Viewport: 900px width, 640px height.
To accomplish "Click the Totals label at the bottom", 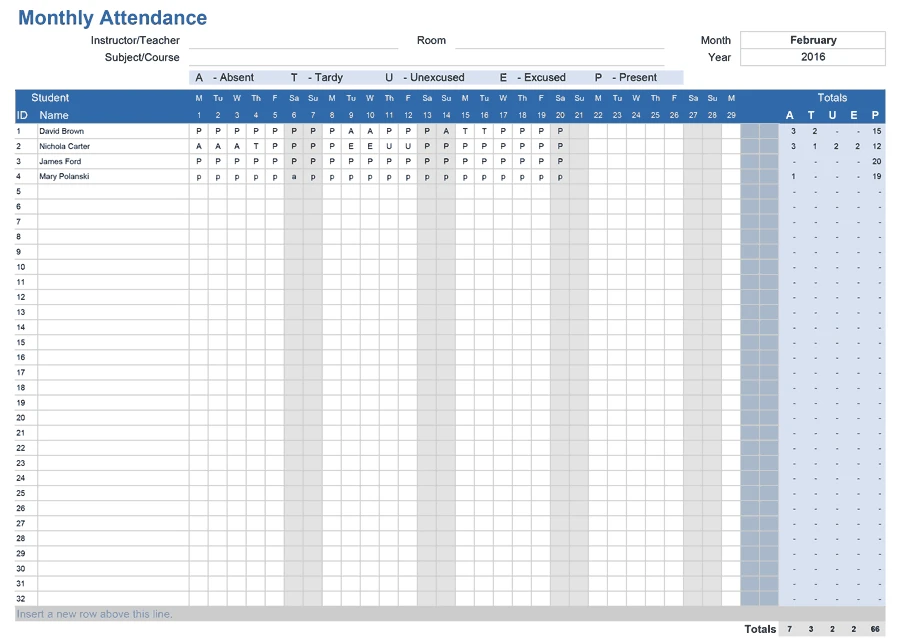I will coord(759,628).
